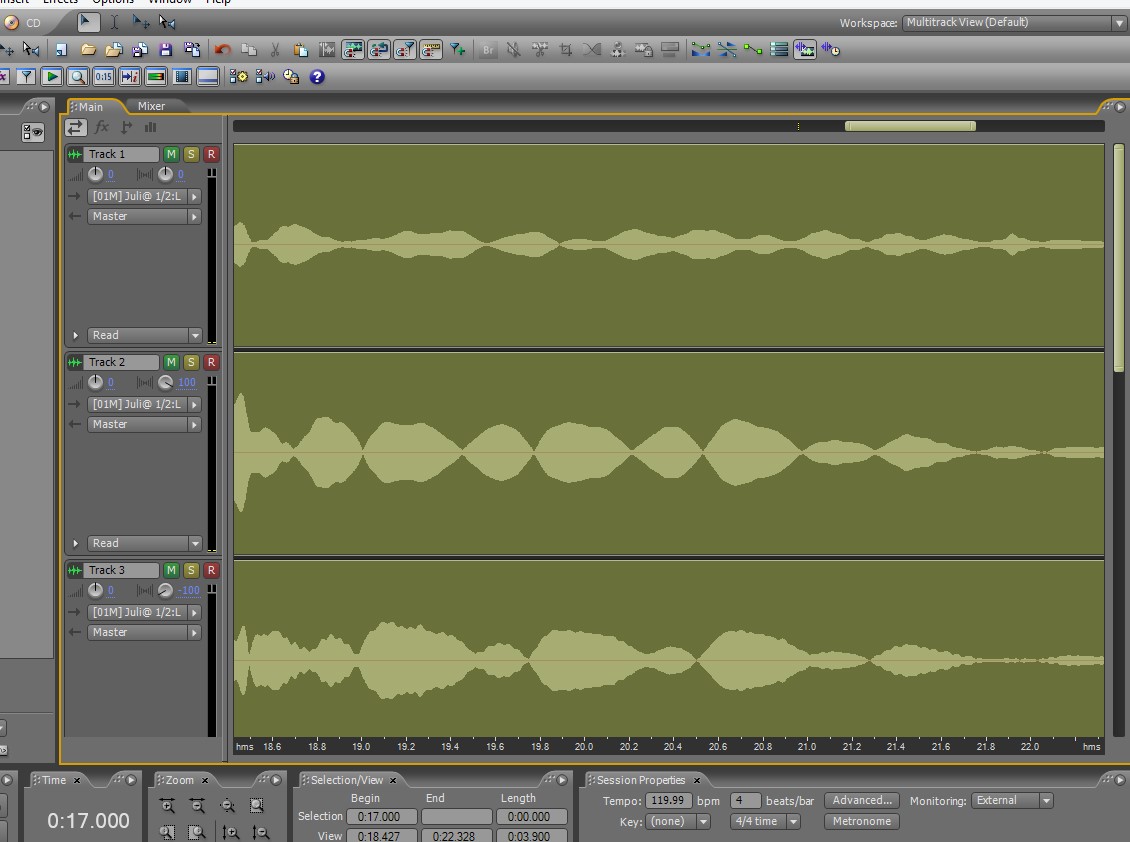The image size is (1130, 842).
Task: Arm Track 3 for record with R
Action: tap(211, 570)
